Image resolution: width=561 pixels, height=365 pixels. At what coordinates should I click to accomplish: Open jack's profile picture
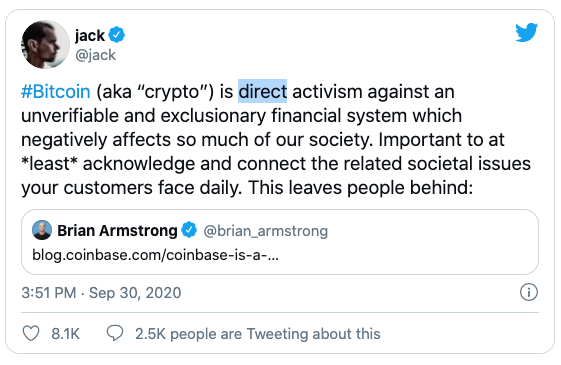tap(45, 44)
